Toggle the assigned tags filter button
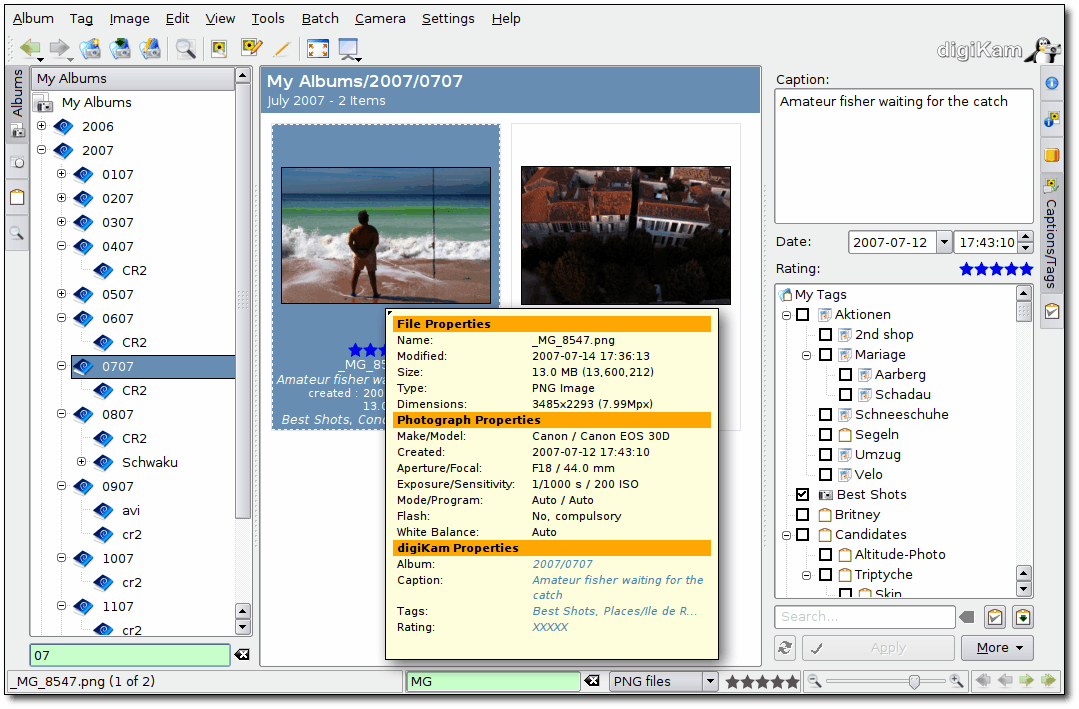Screen dimensions: 1079x709 pos(995,617)
